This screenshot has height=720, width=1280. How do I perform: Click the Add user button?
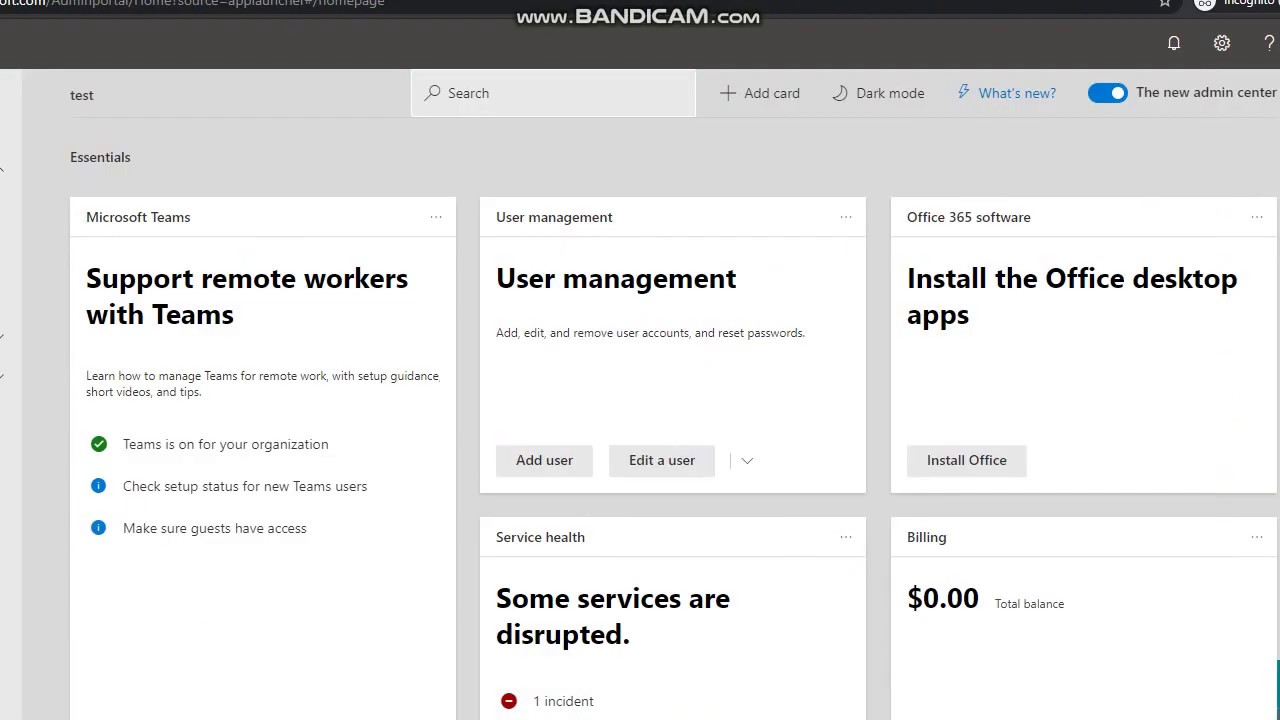click(x=544, y=460)
